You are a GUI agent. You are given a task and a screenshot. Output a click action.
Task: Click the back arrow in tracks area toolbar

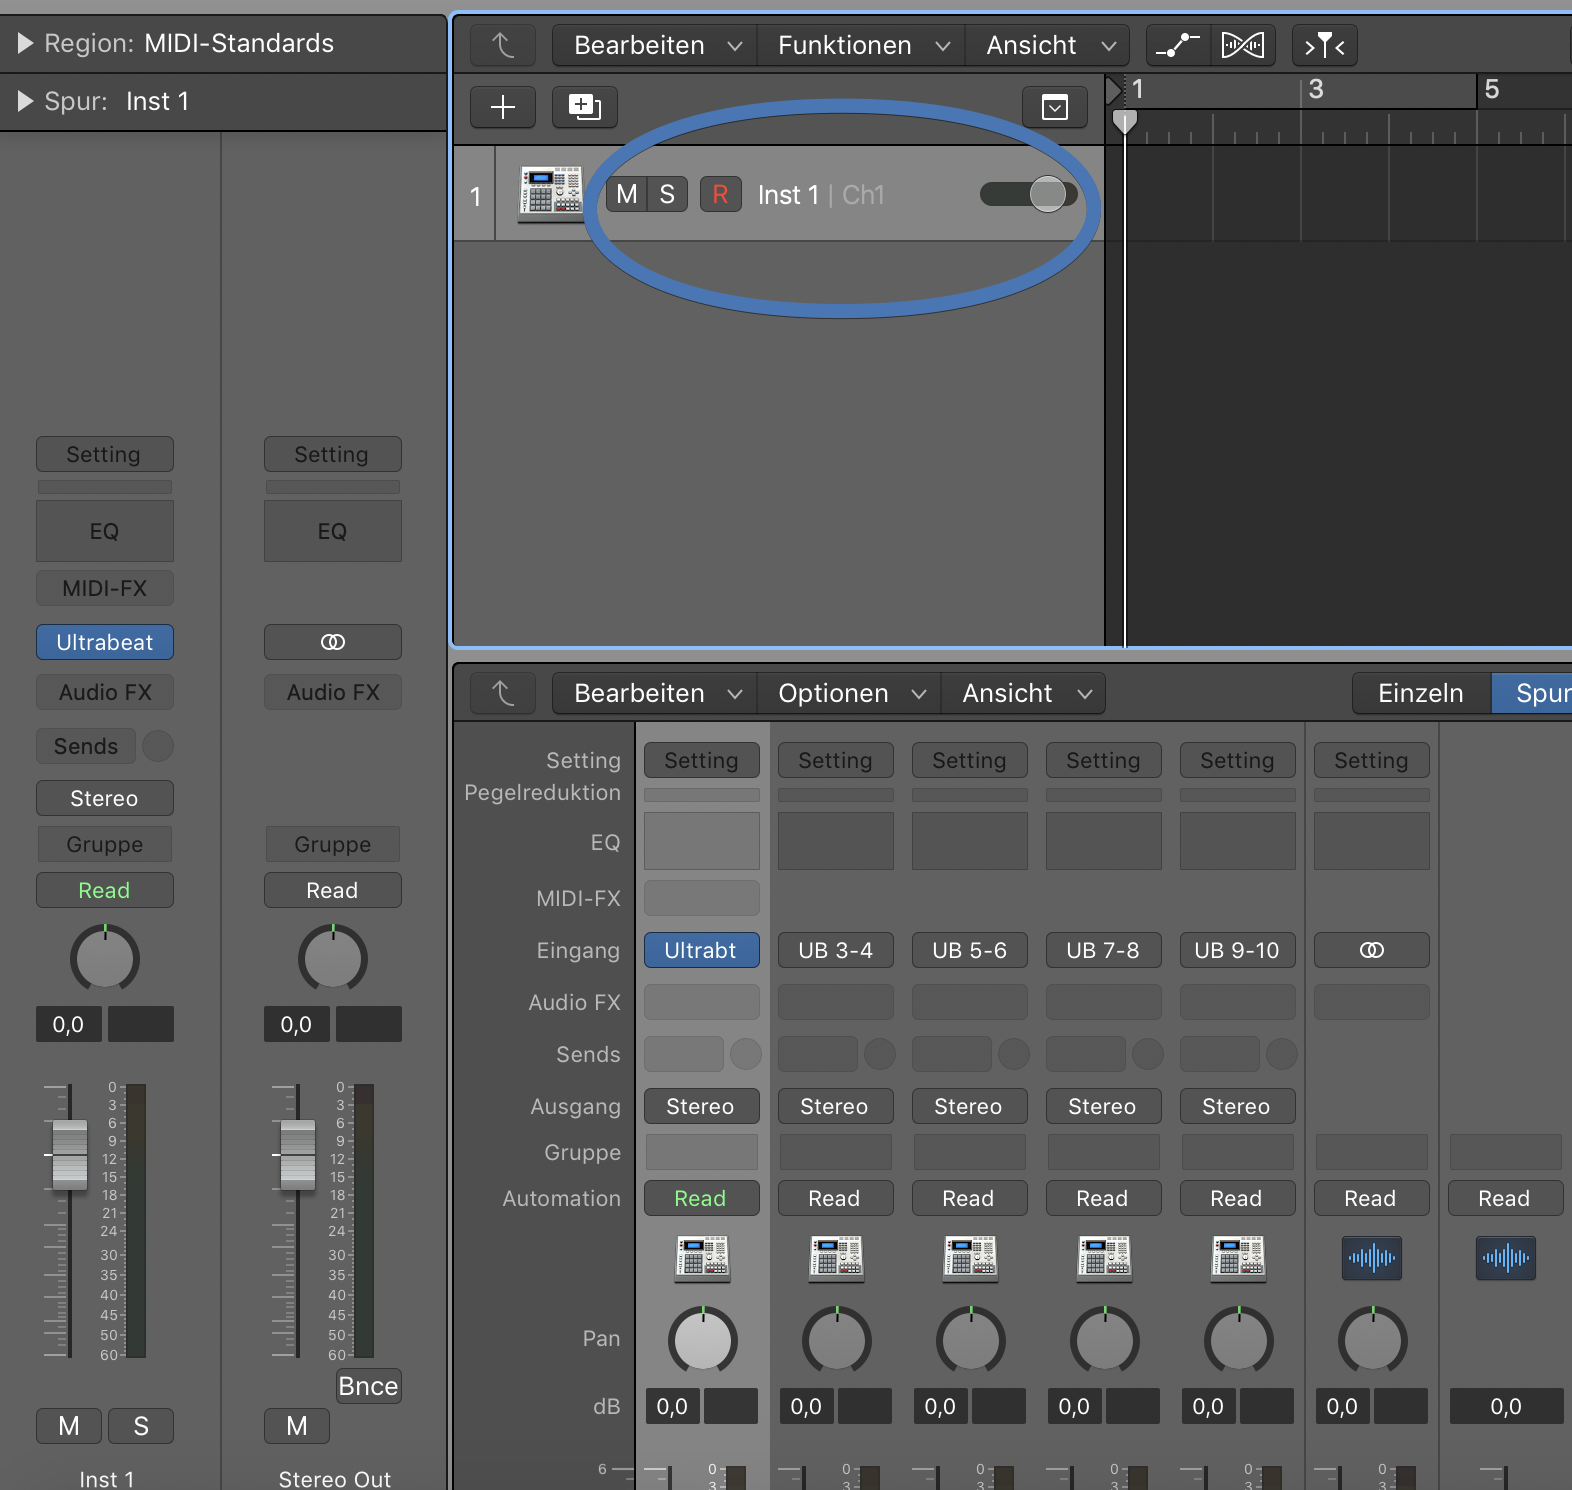click(x=503, y=45)
